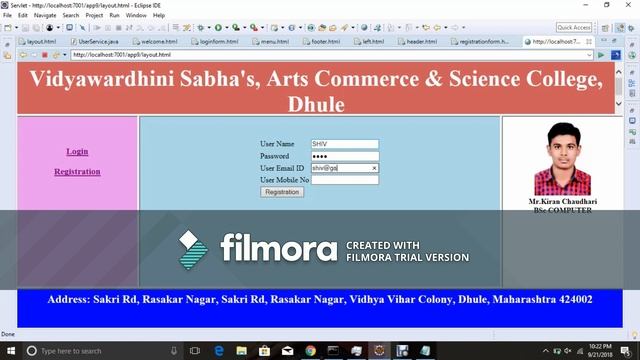This screenshot has width=640, height=360.
Task: Click the page scrollbar down arrow
Action: click(x=619, y=103)
